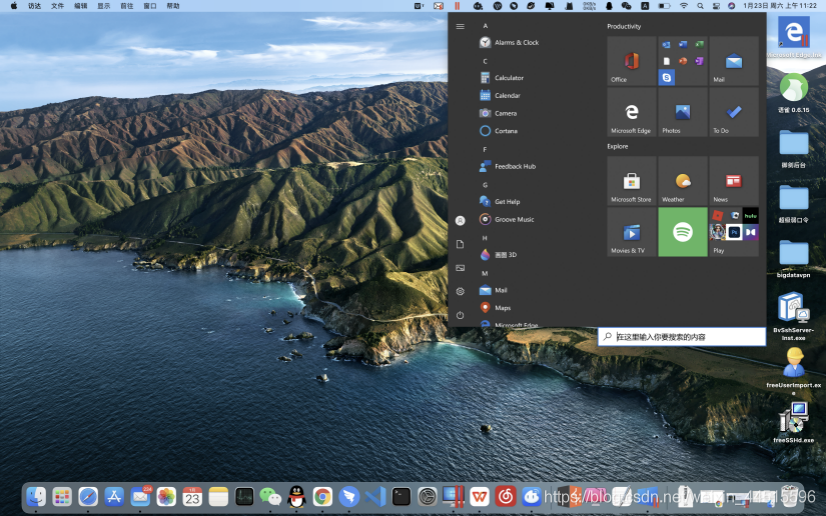Click letter C header in app list

coord(485,61)
